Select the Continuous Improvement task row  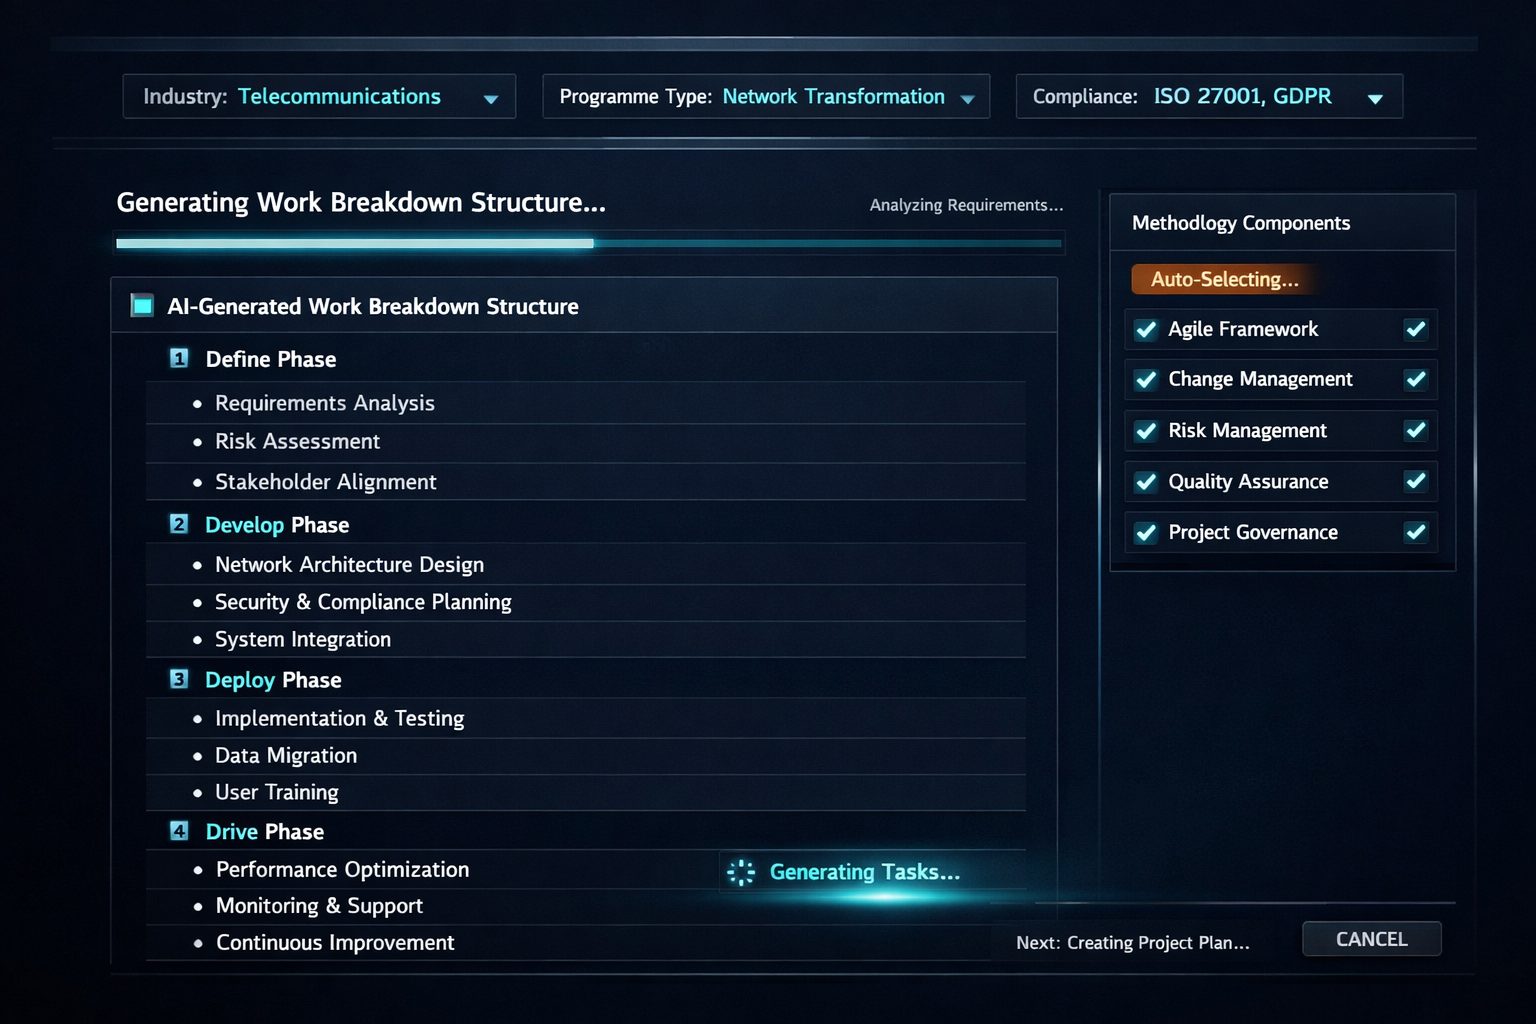pos(586,942)
